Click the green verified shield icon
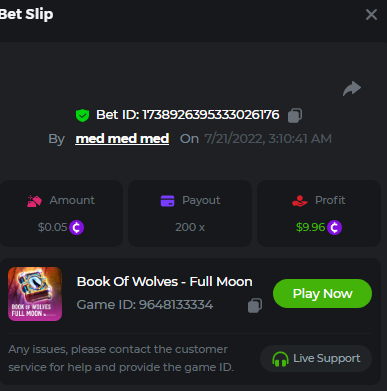 click(82, 115)
